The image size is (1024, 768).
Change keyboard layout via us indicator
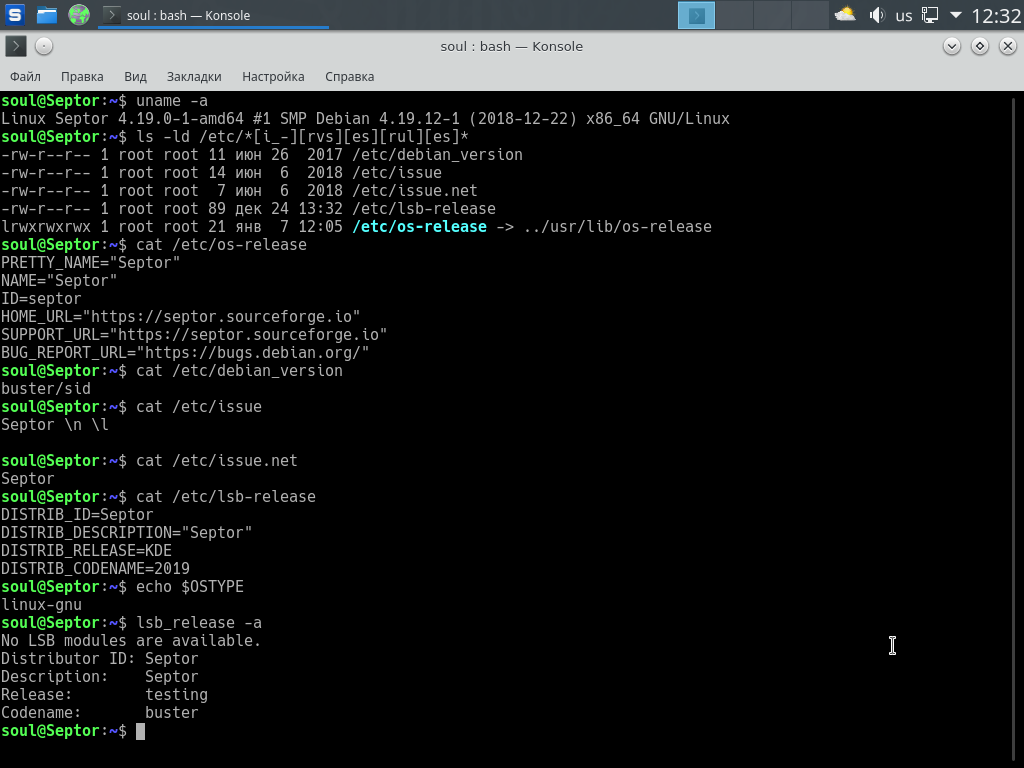tap(904, 16)
